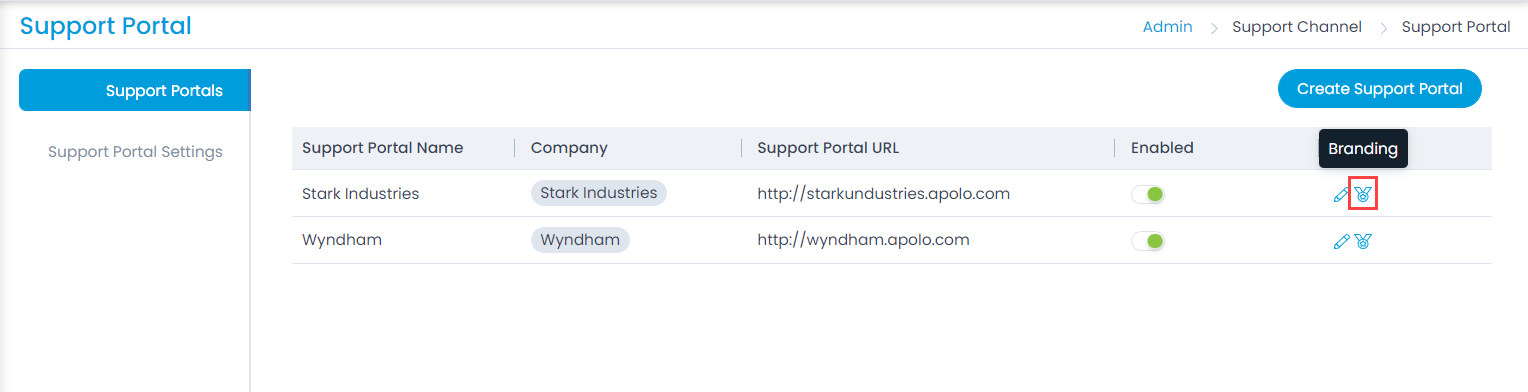Viewport: 1528px width, 392px height.
Task: Open the Support Channel breadcrumb
Action: tap(1297, 27)
